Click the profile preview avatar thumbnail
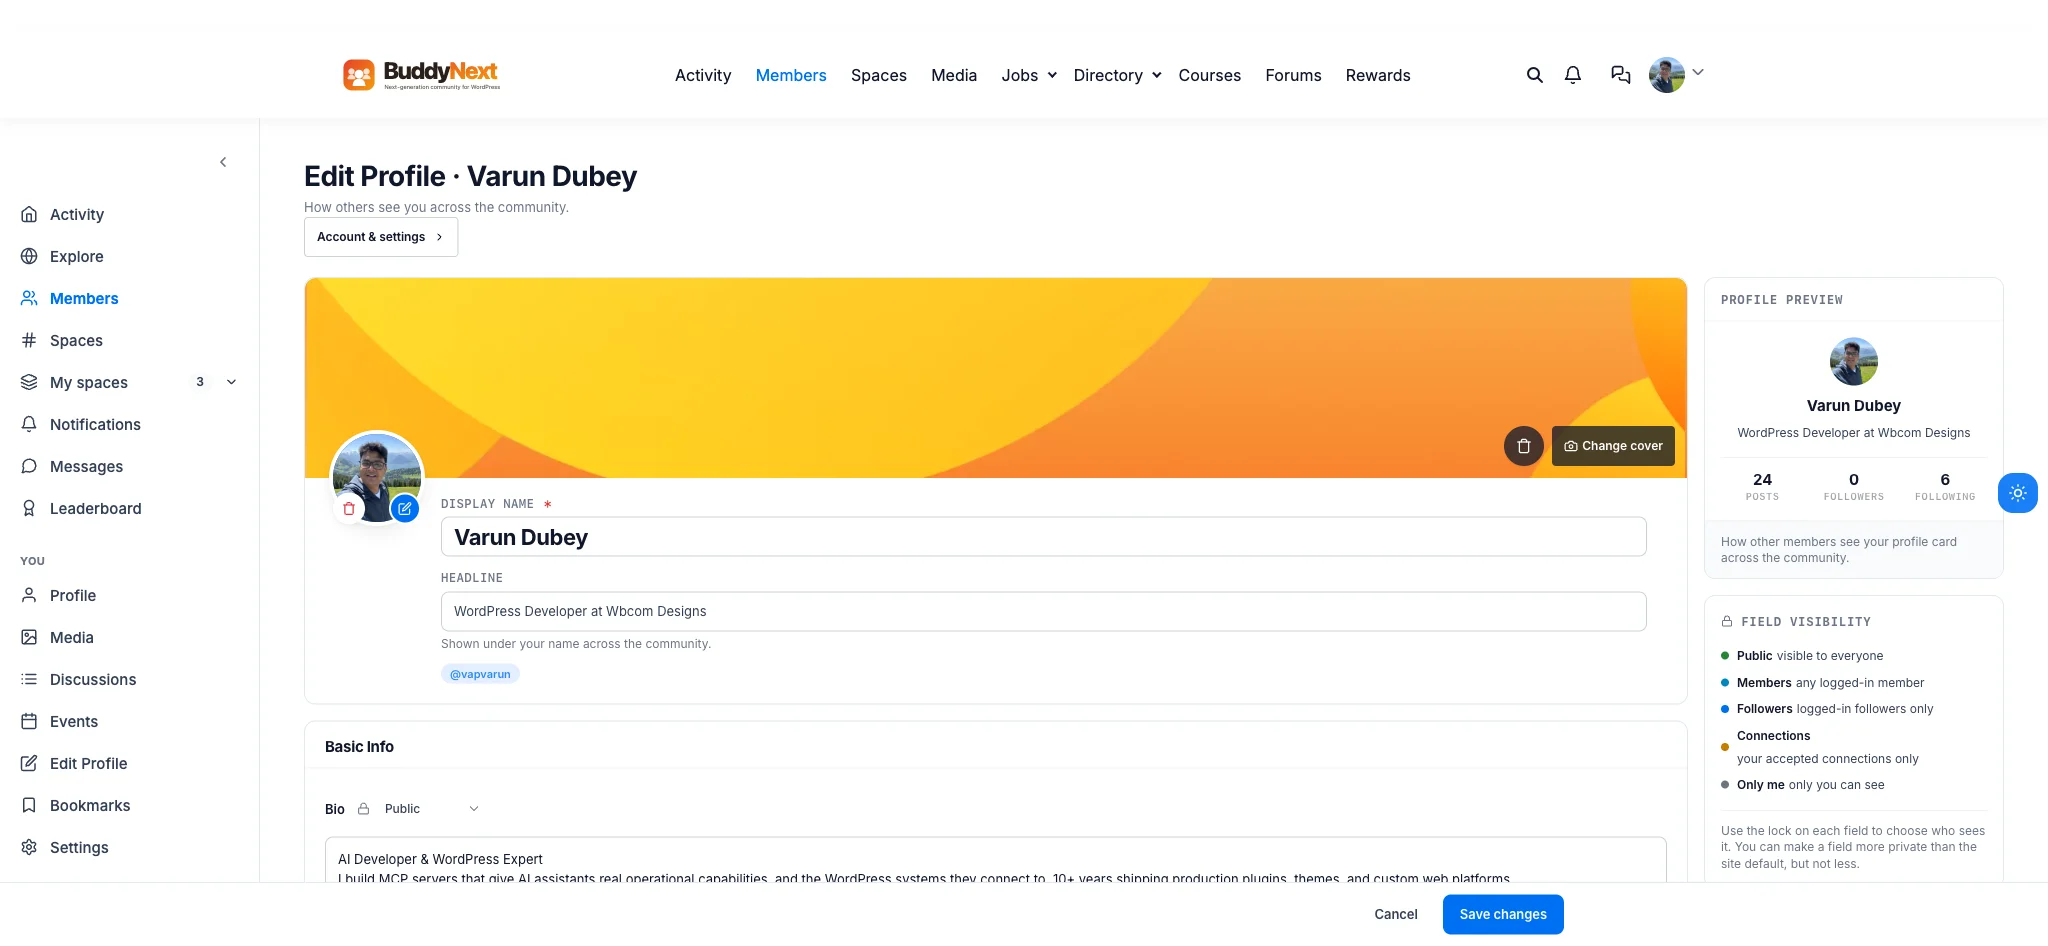 click(1854, 361)
